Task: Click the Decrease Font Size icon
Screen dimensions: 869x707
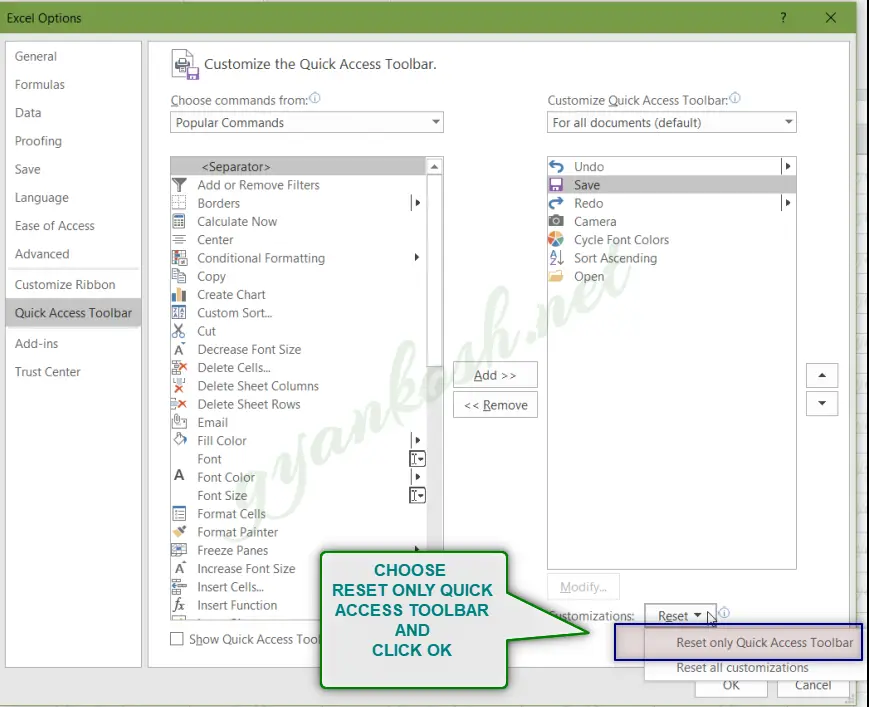Action: 179,349
